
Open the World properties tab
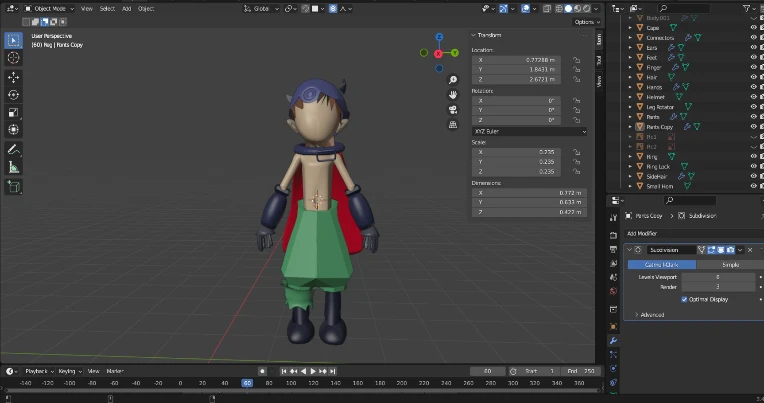coord(613,291)
